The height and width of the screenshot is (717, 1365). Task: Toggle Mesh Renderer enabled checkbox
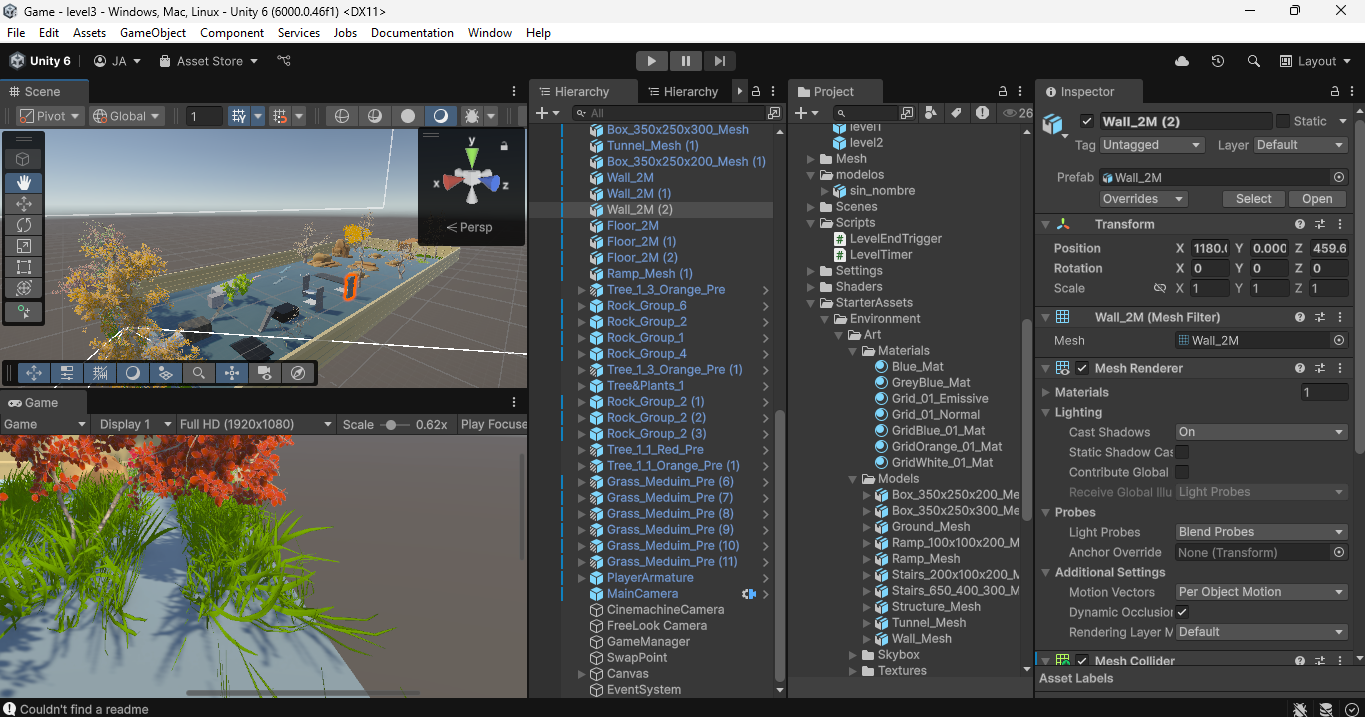(x=1082, y=368)
